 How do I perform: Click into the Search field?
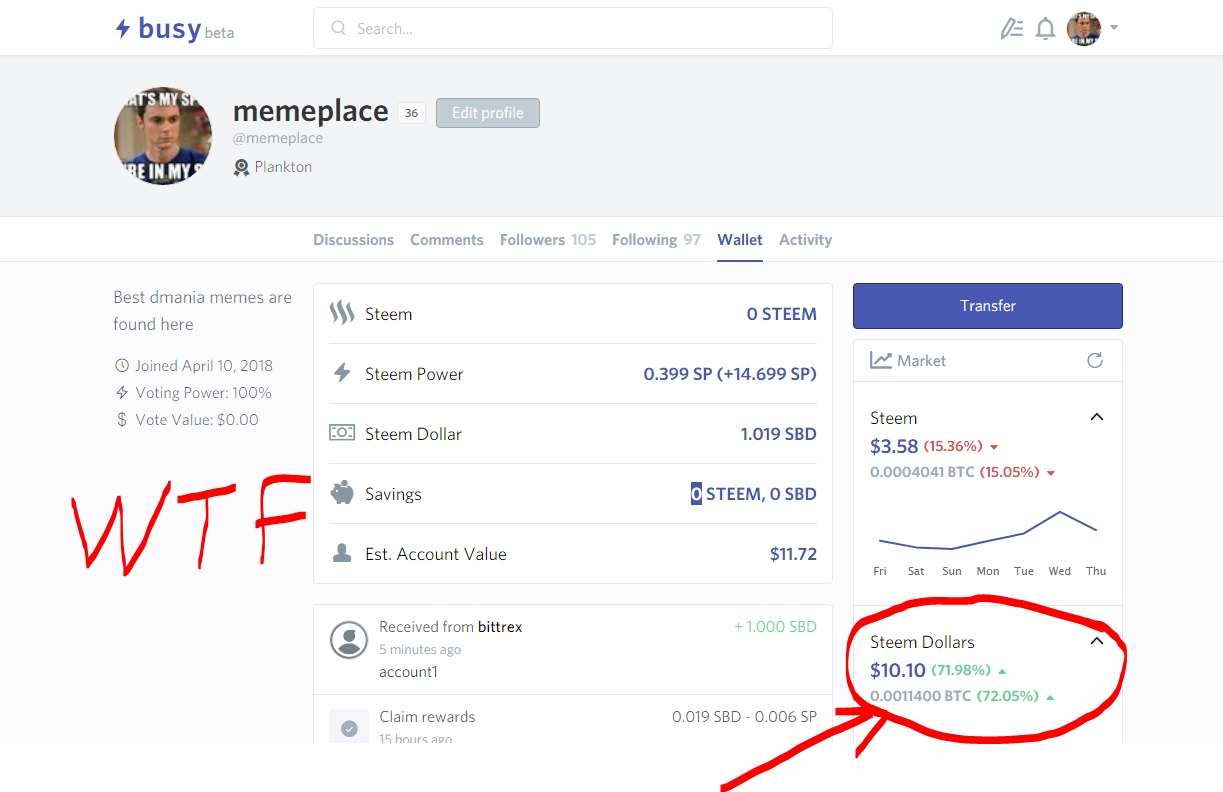pyautogui.click(x=573, y=28)
